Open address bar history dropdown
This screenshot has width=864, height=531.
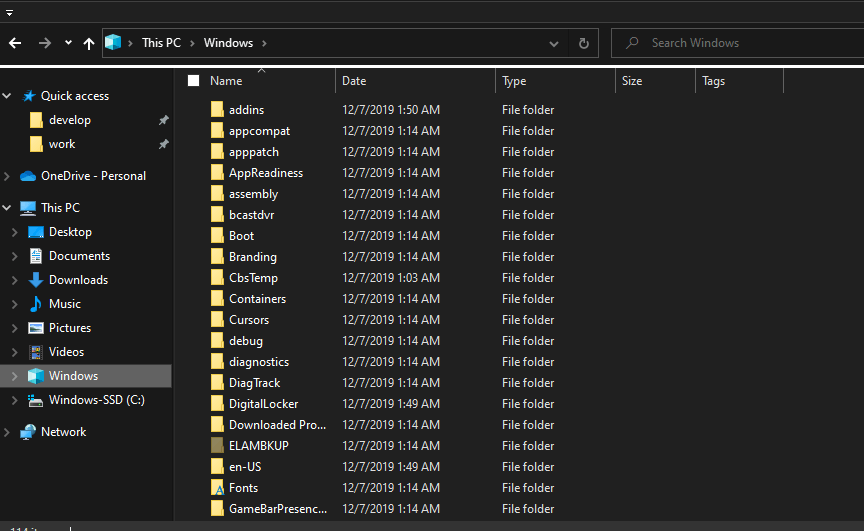(554, 44)
